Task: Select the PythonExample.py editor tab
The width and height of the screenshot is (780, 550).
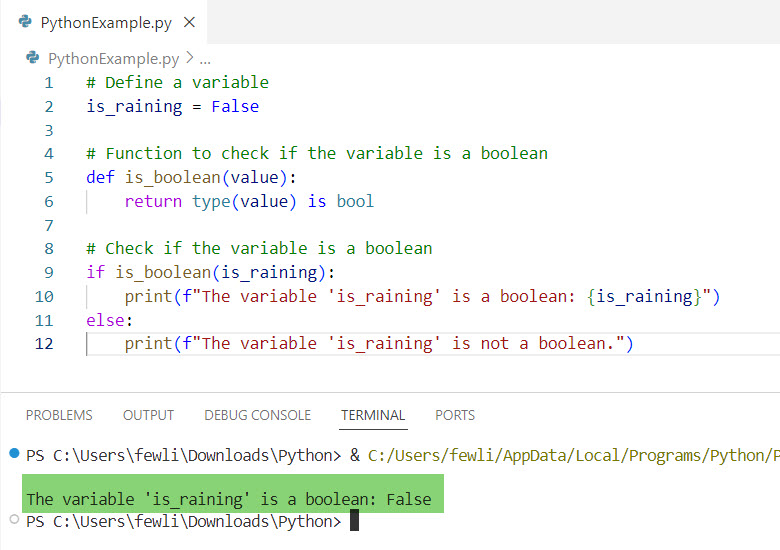Action: click(104, 22)
